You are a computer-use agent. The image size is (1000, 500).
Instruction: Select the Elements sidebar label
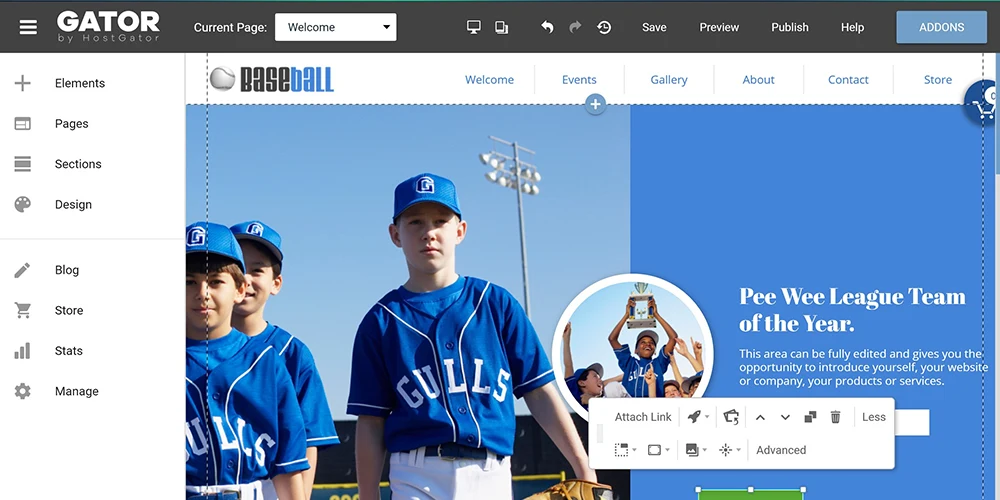[80, 83]
